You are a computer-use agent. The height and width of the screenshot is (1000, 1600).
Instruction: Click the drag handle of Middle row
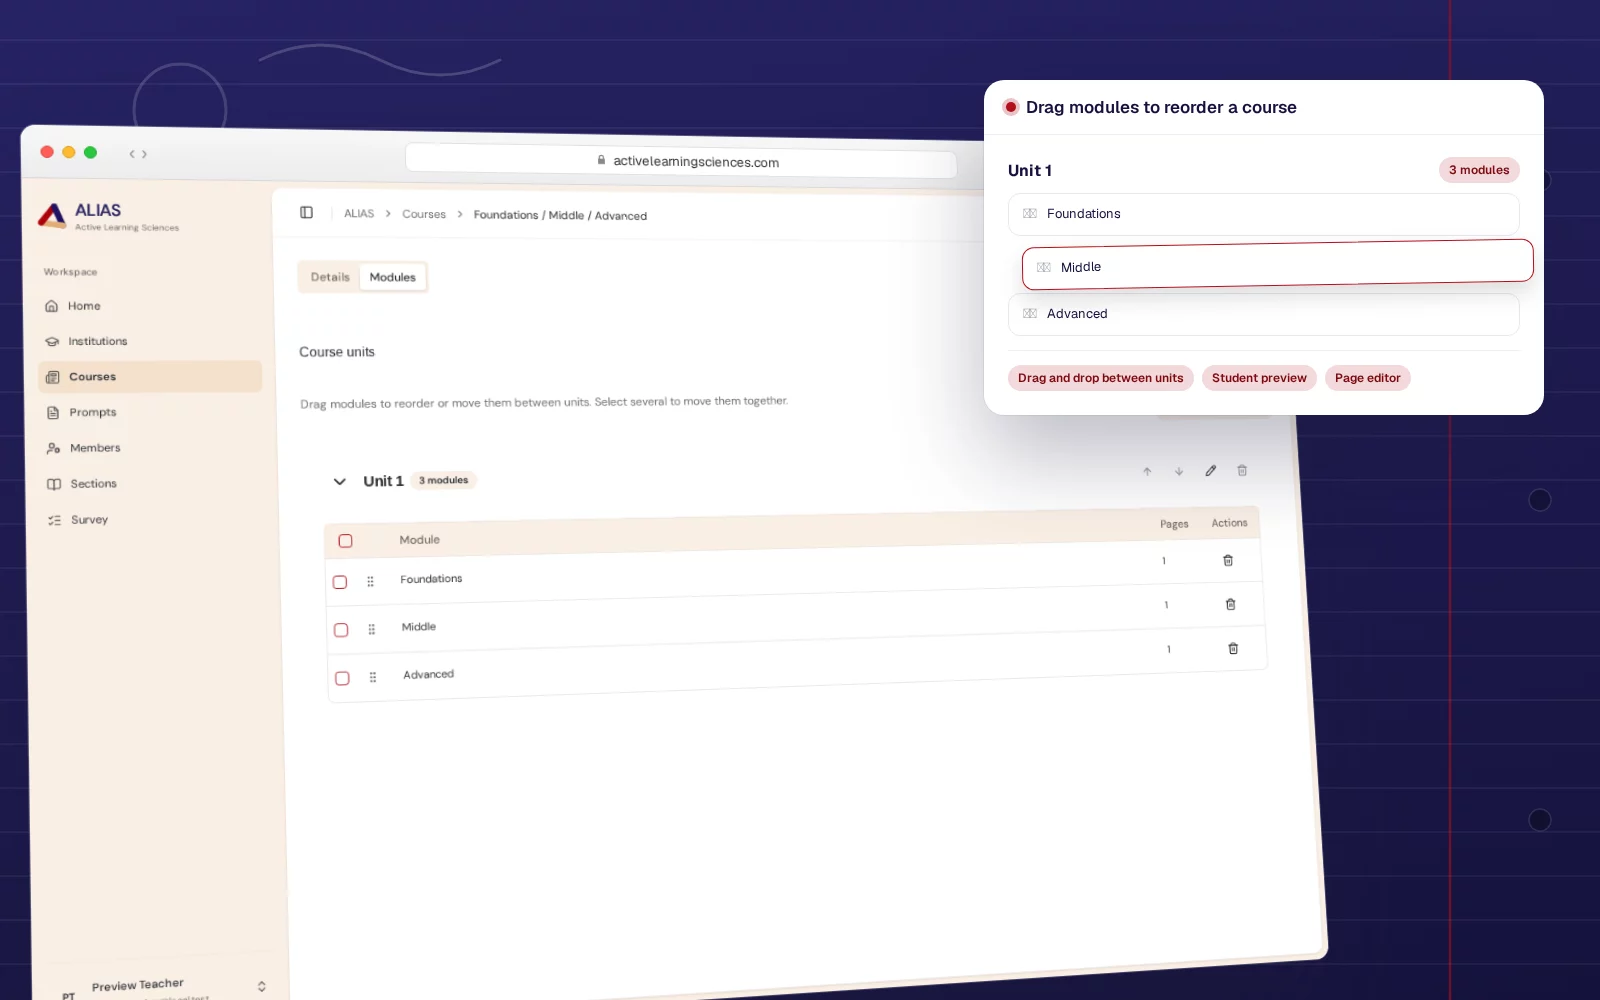click(372, 629)
